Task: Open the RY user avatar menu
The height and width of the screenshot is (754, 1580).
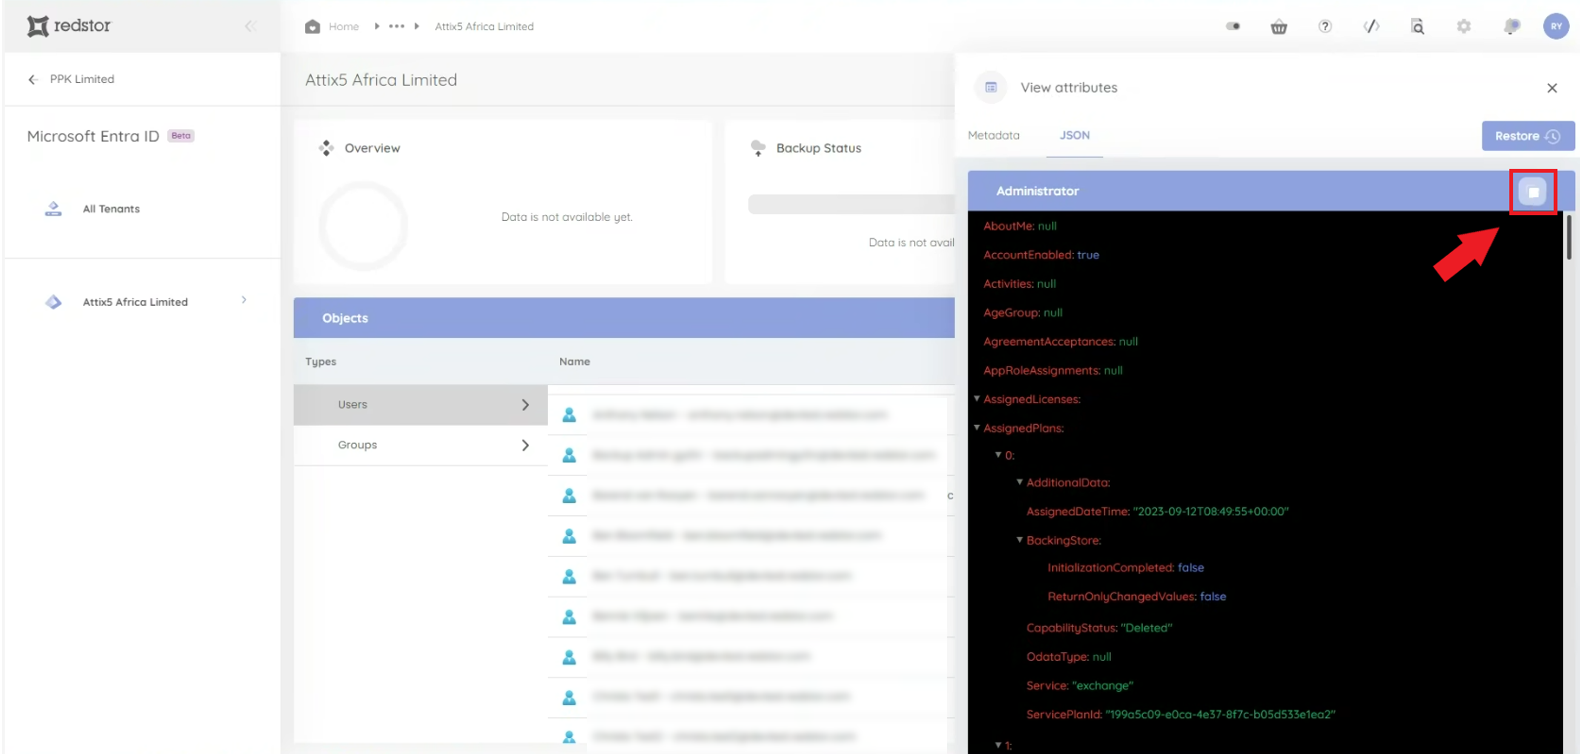Action: coord(1556,27)
